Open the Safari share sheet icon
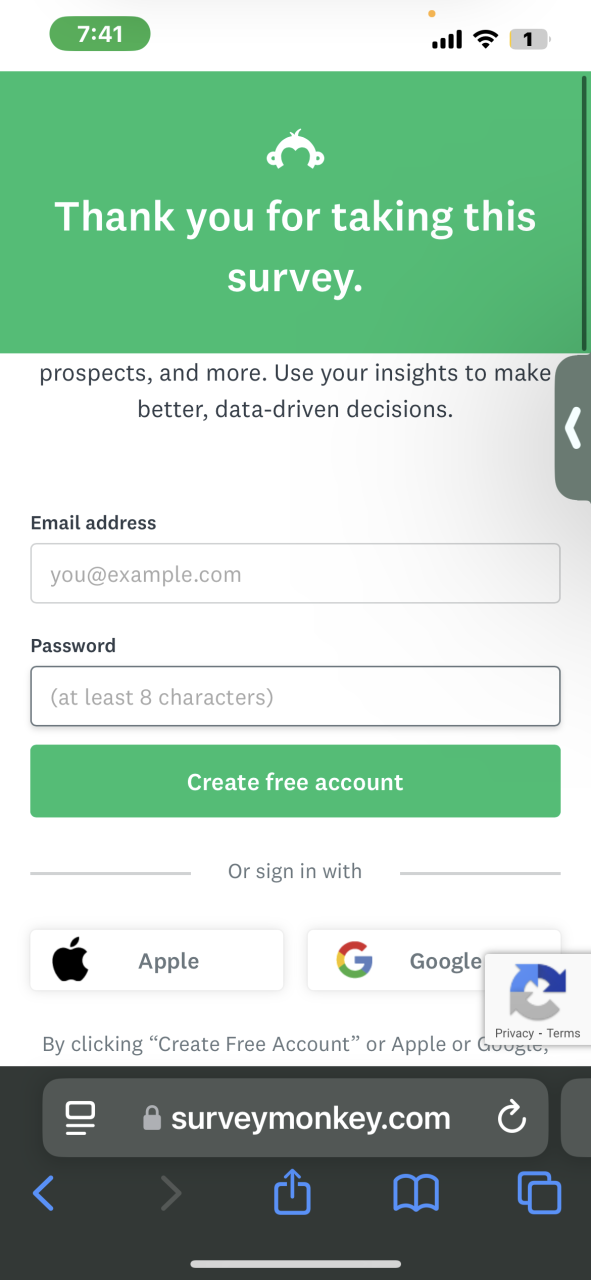Screen dimensions: 591x1280 coord(292,1192)
